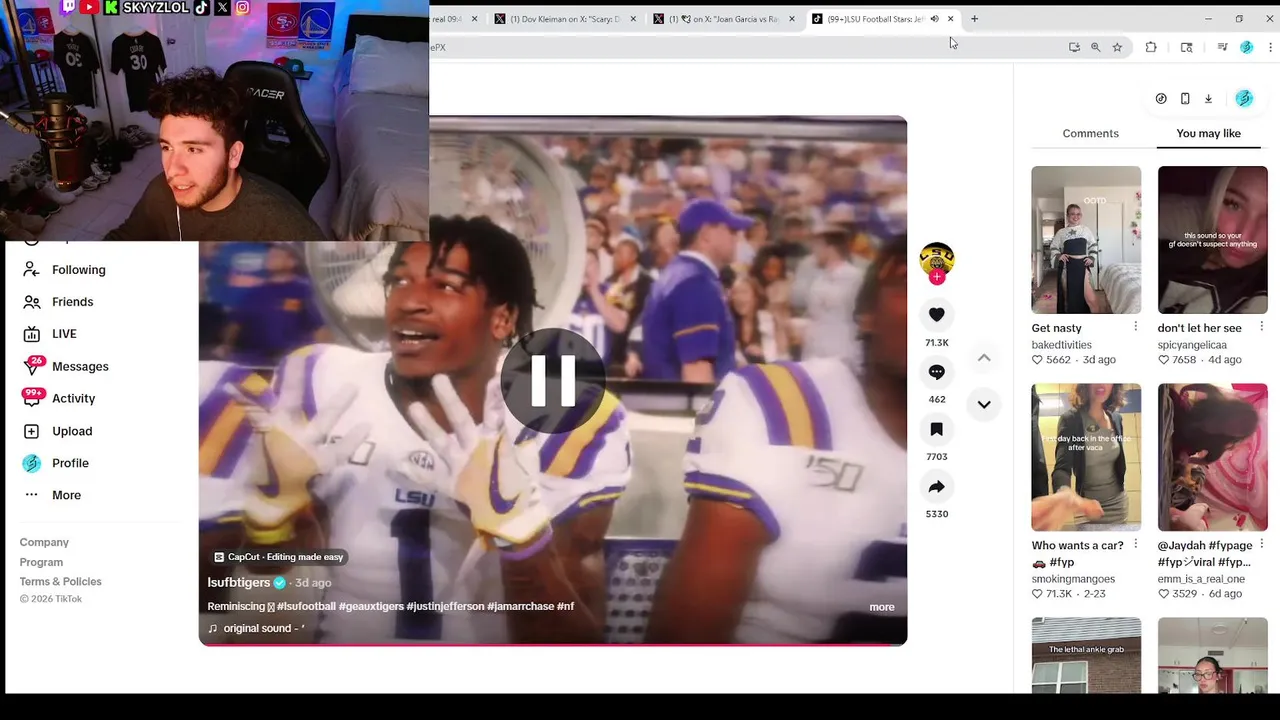The height and width of the screenshot is (720, 1280).
Task: Pause the playing TikTok video
Action: point(553,380)
